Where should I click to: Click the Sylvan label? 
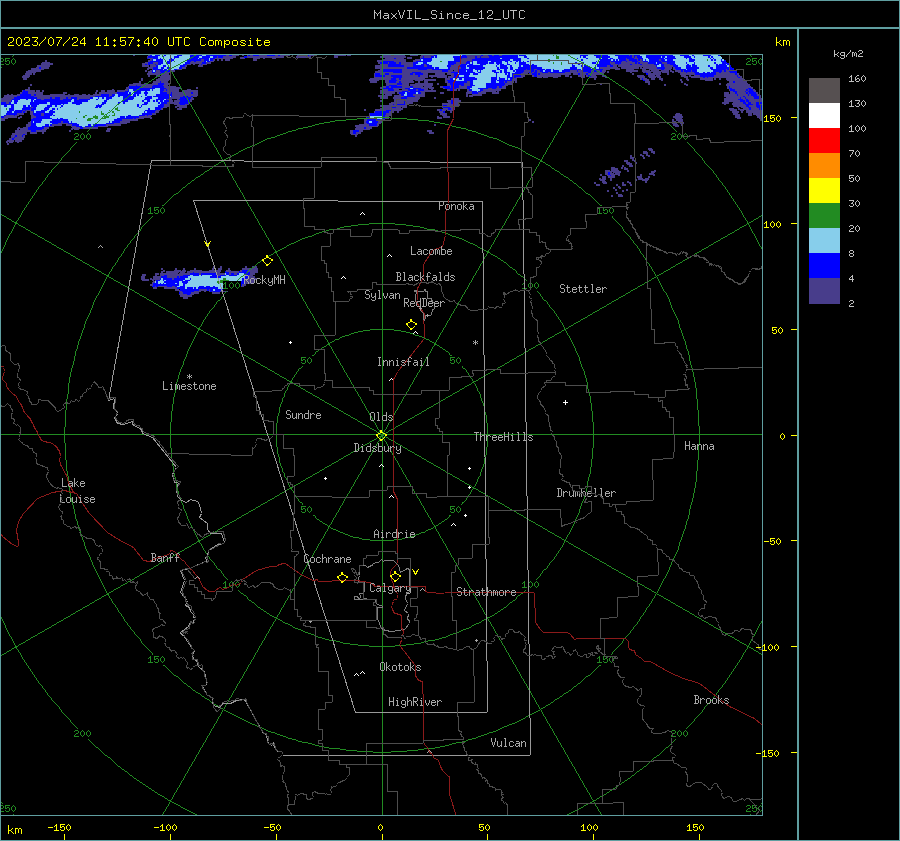382,295
